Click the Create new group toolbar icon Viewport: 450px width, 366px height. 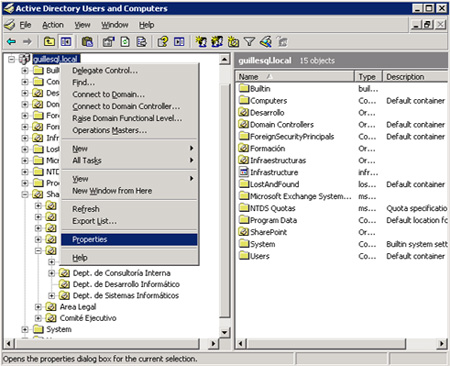[x=217, y=42]
